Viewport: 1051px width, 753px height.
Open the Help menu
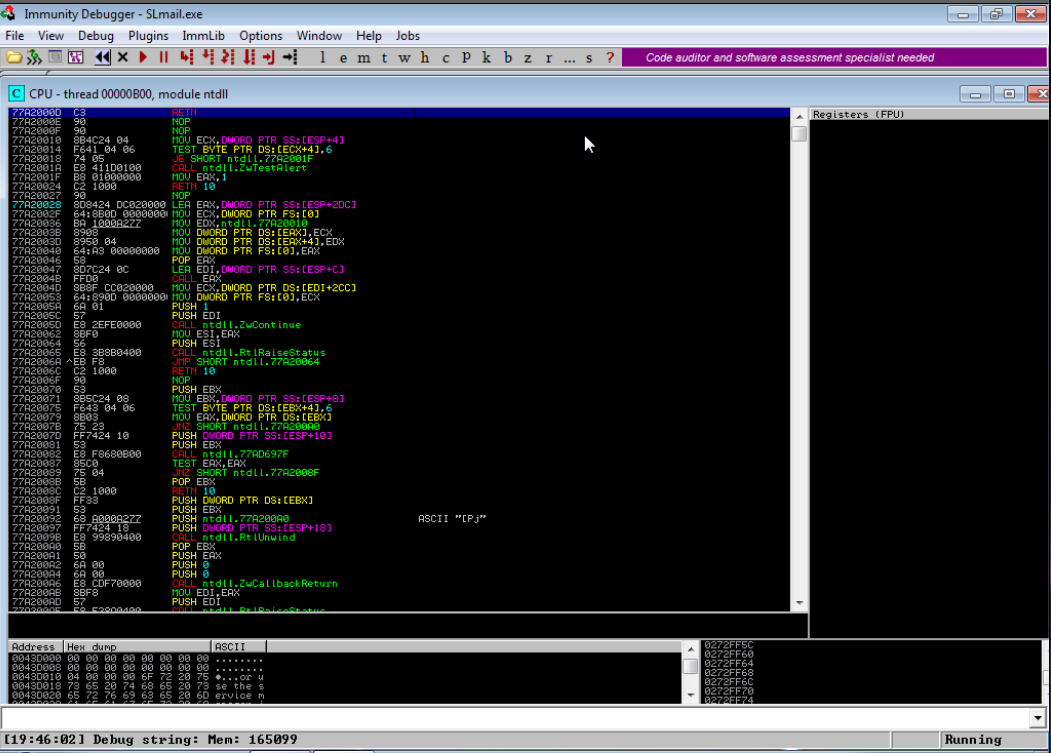point(369,36)
